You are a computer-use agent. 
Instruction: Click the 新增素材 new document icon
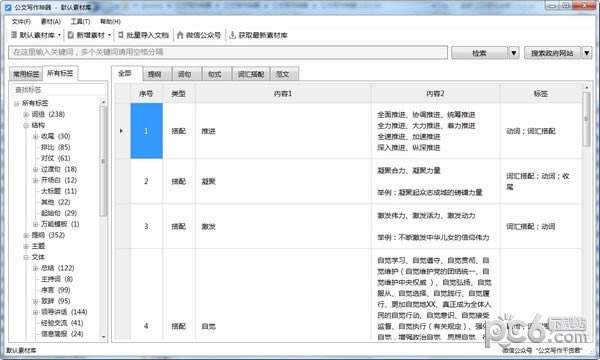pos(71,35)
